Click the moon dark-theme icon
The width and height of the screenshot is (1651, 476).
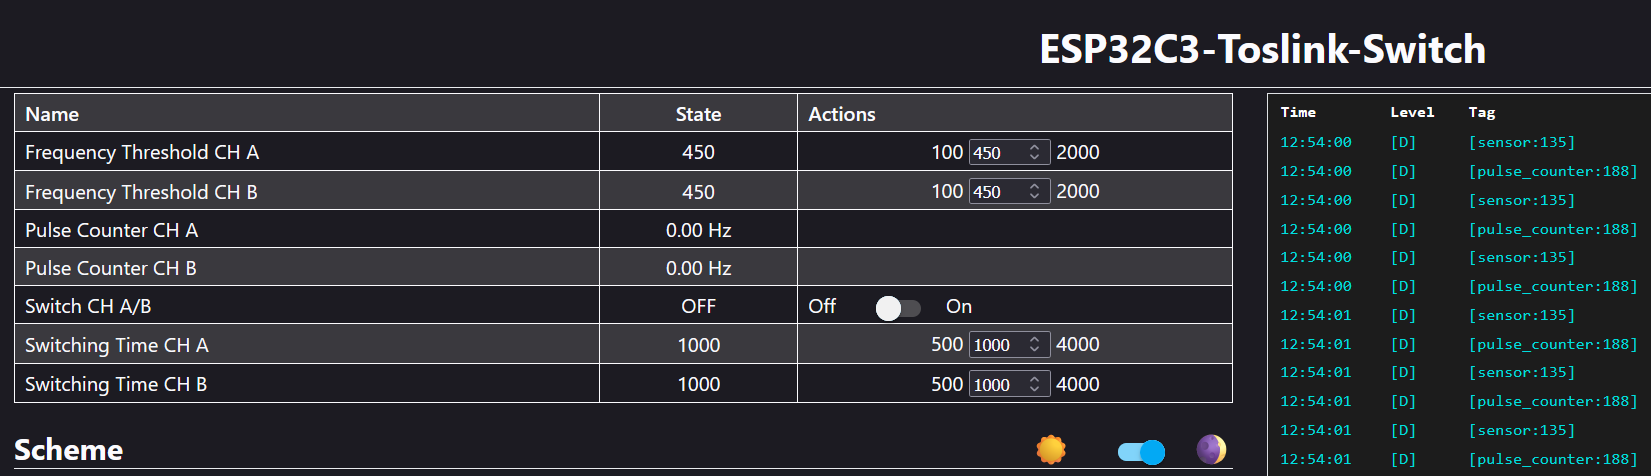tap(1211, 449)
